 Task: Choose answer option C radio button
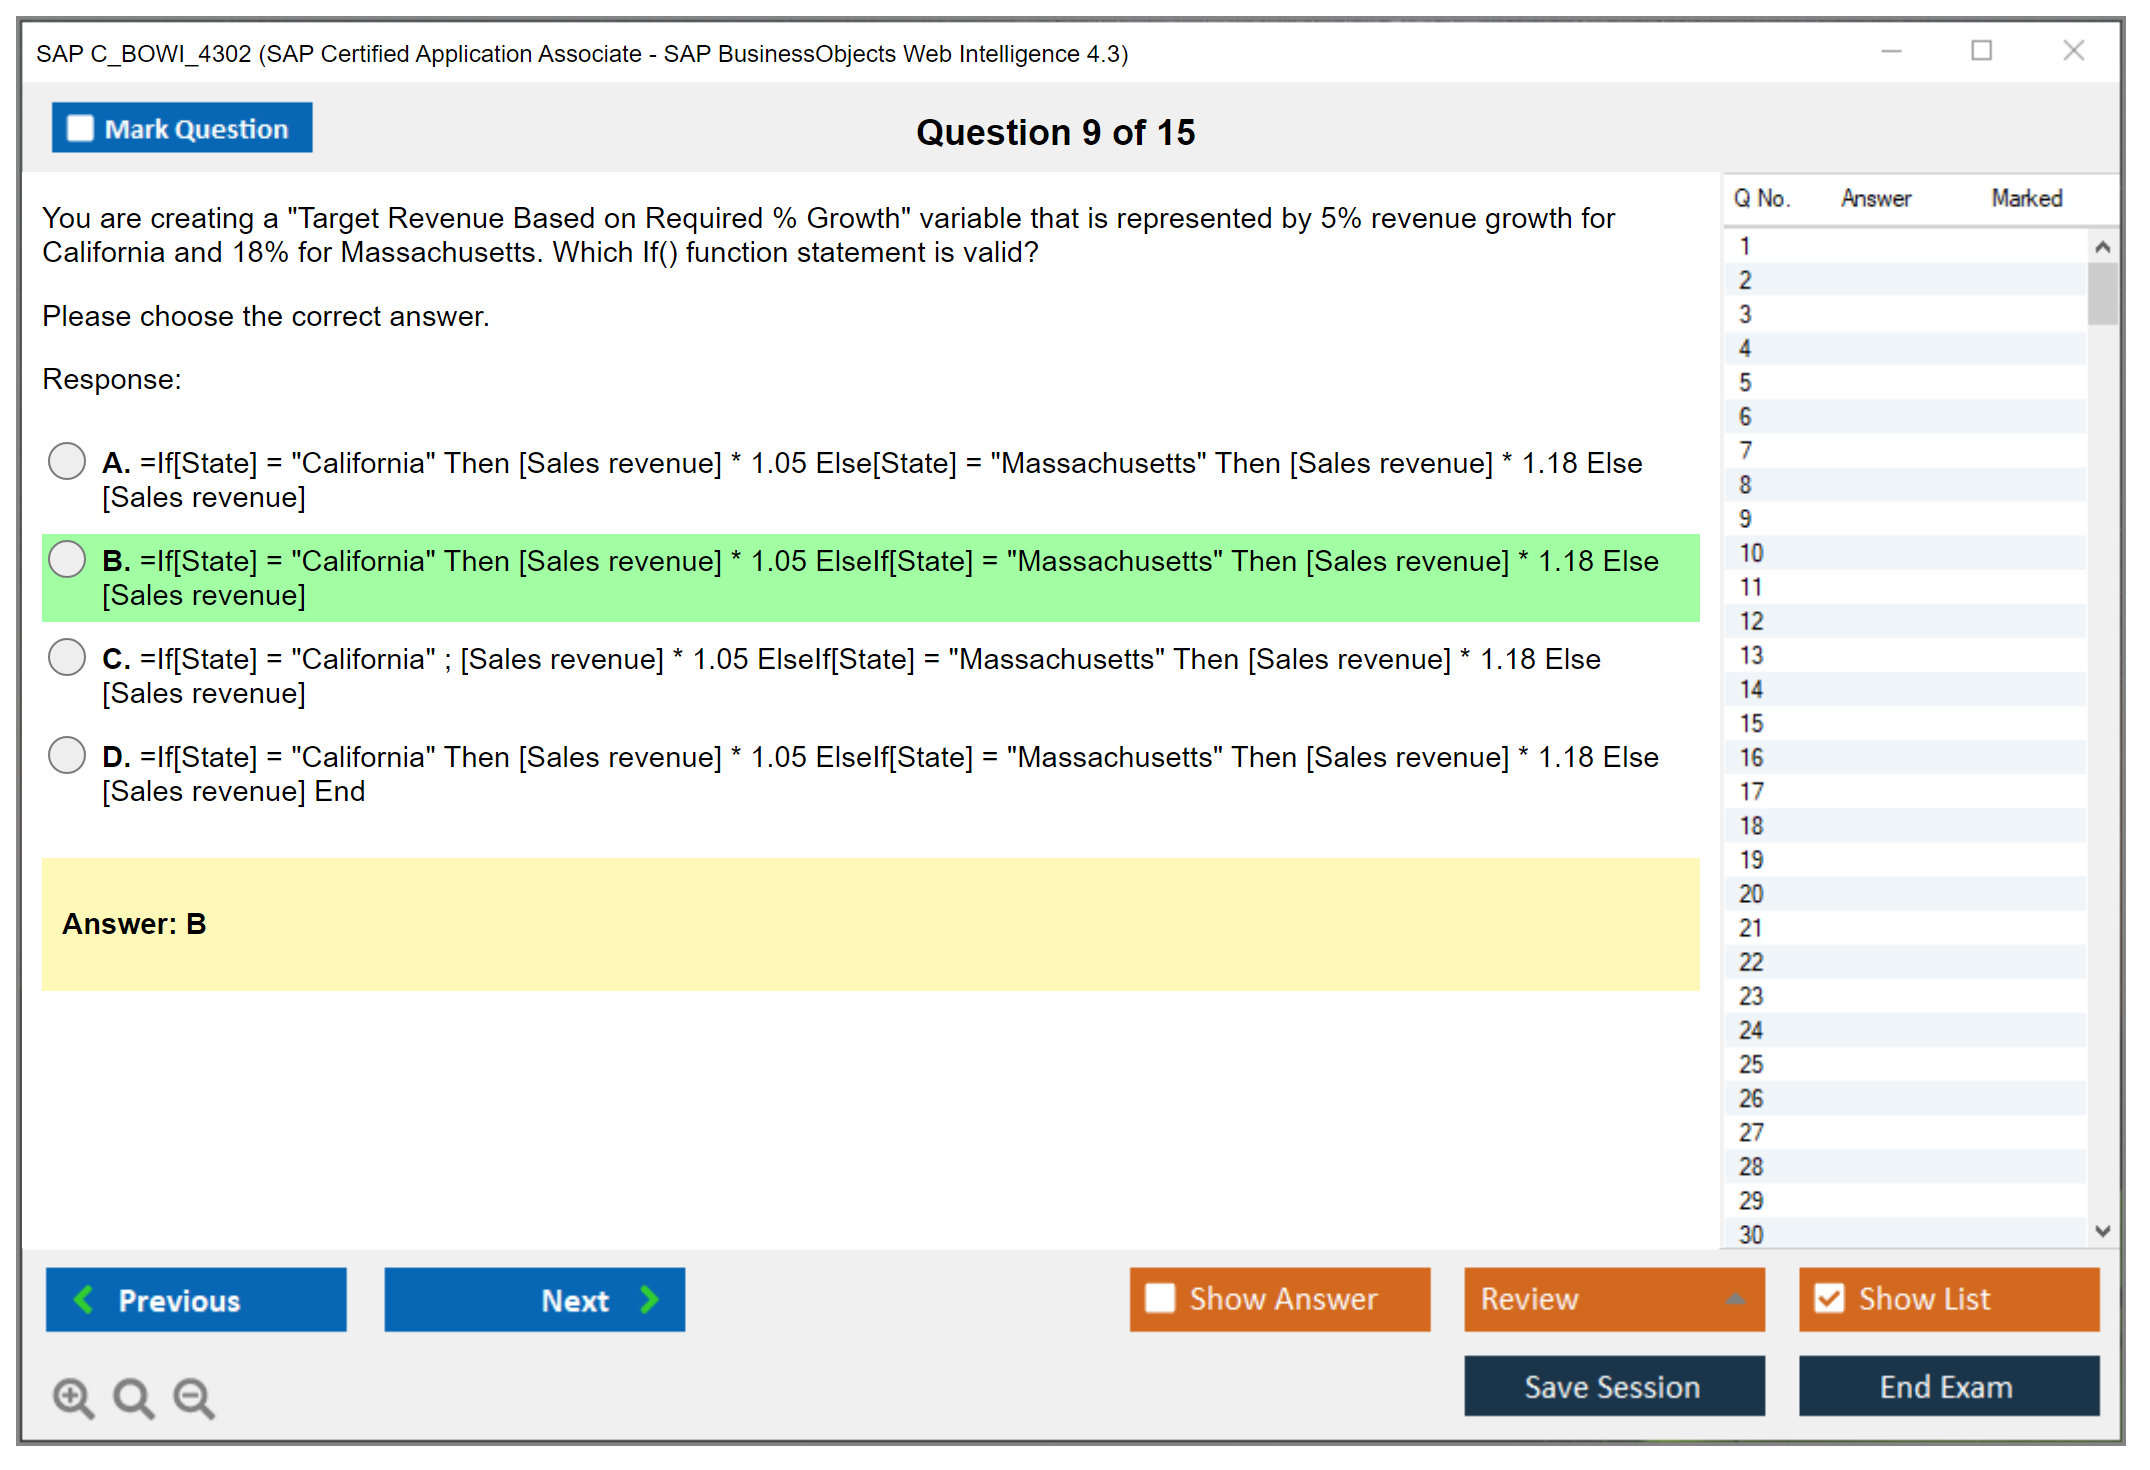[67, 657]
